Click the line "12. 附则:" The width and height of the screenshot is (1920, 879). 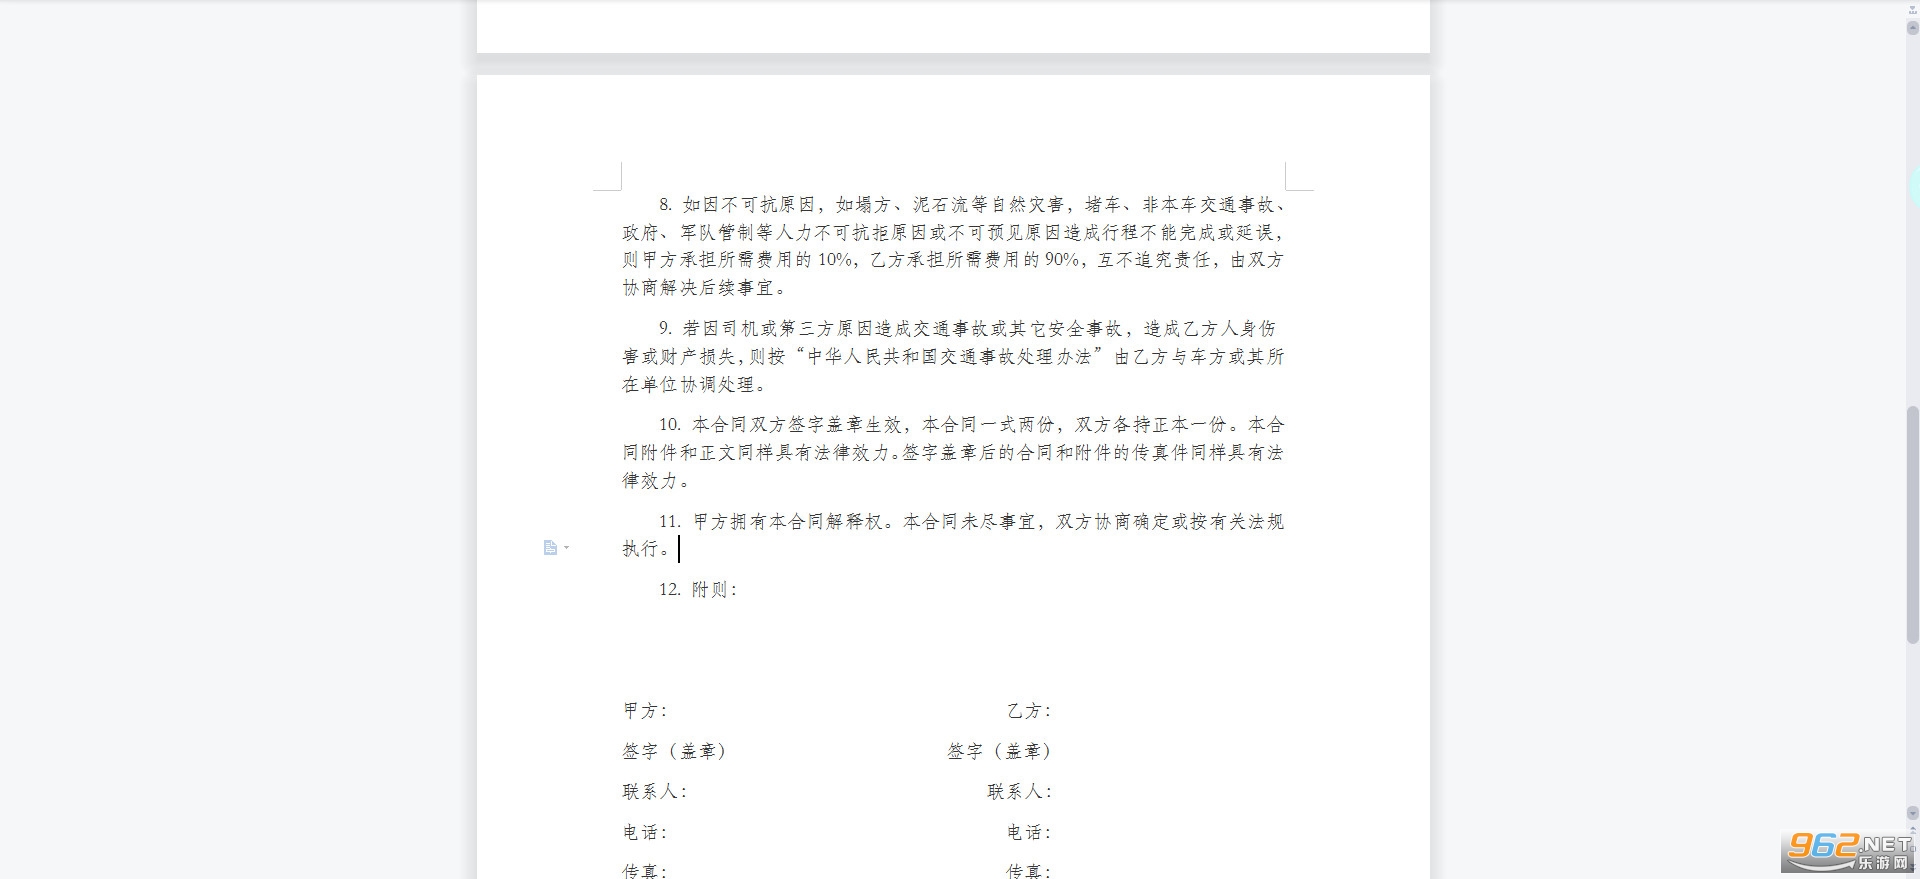pyautogui.click(x=698, y=590)
